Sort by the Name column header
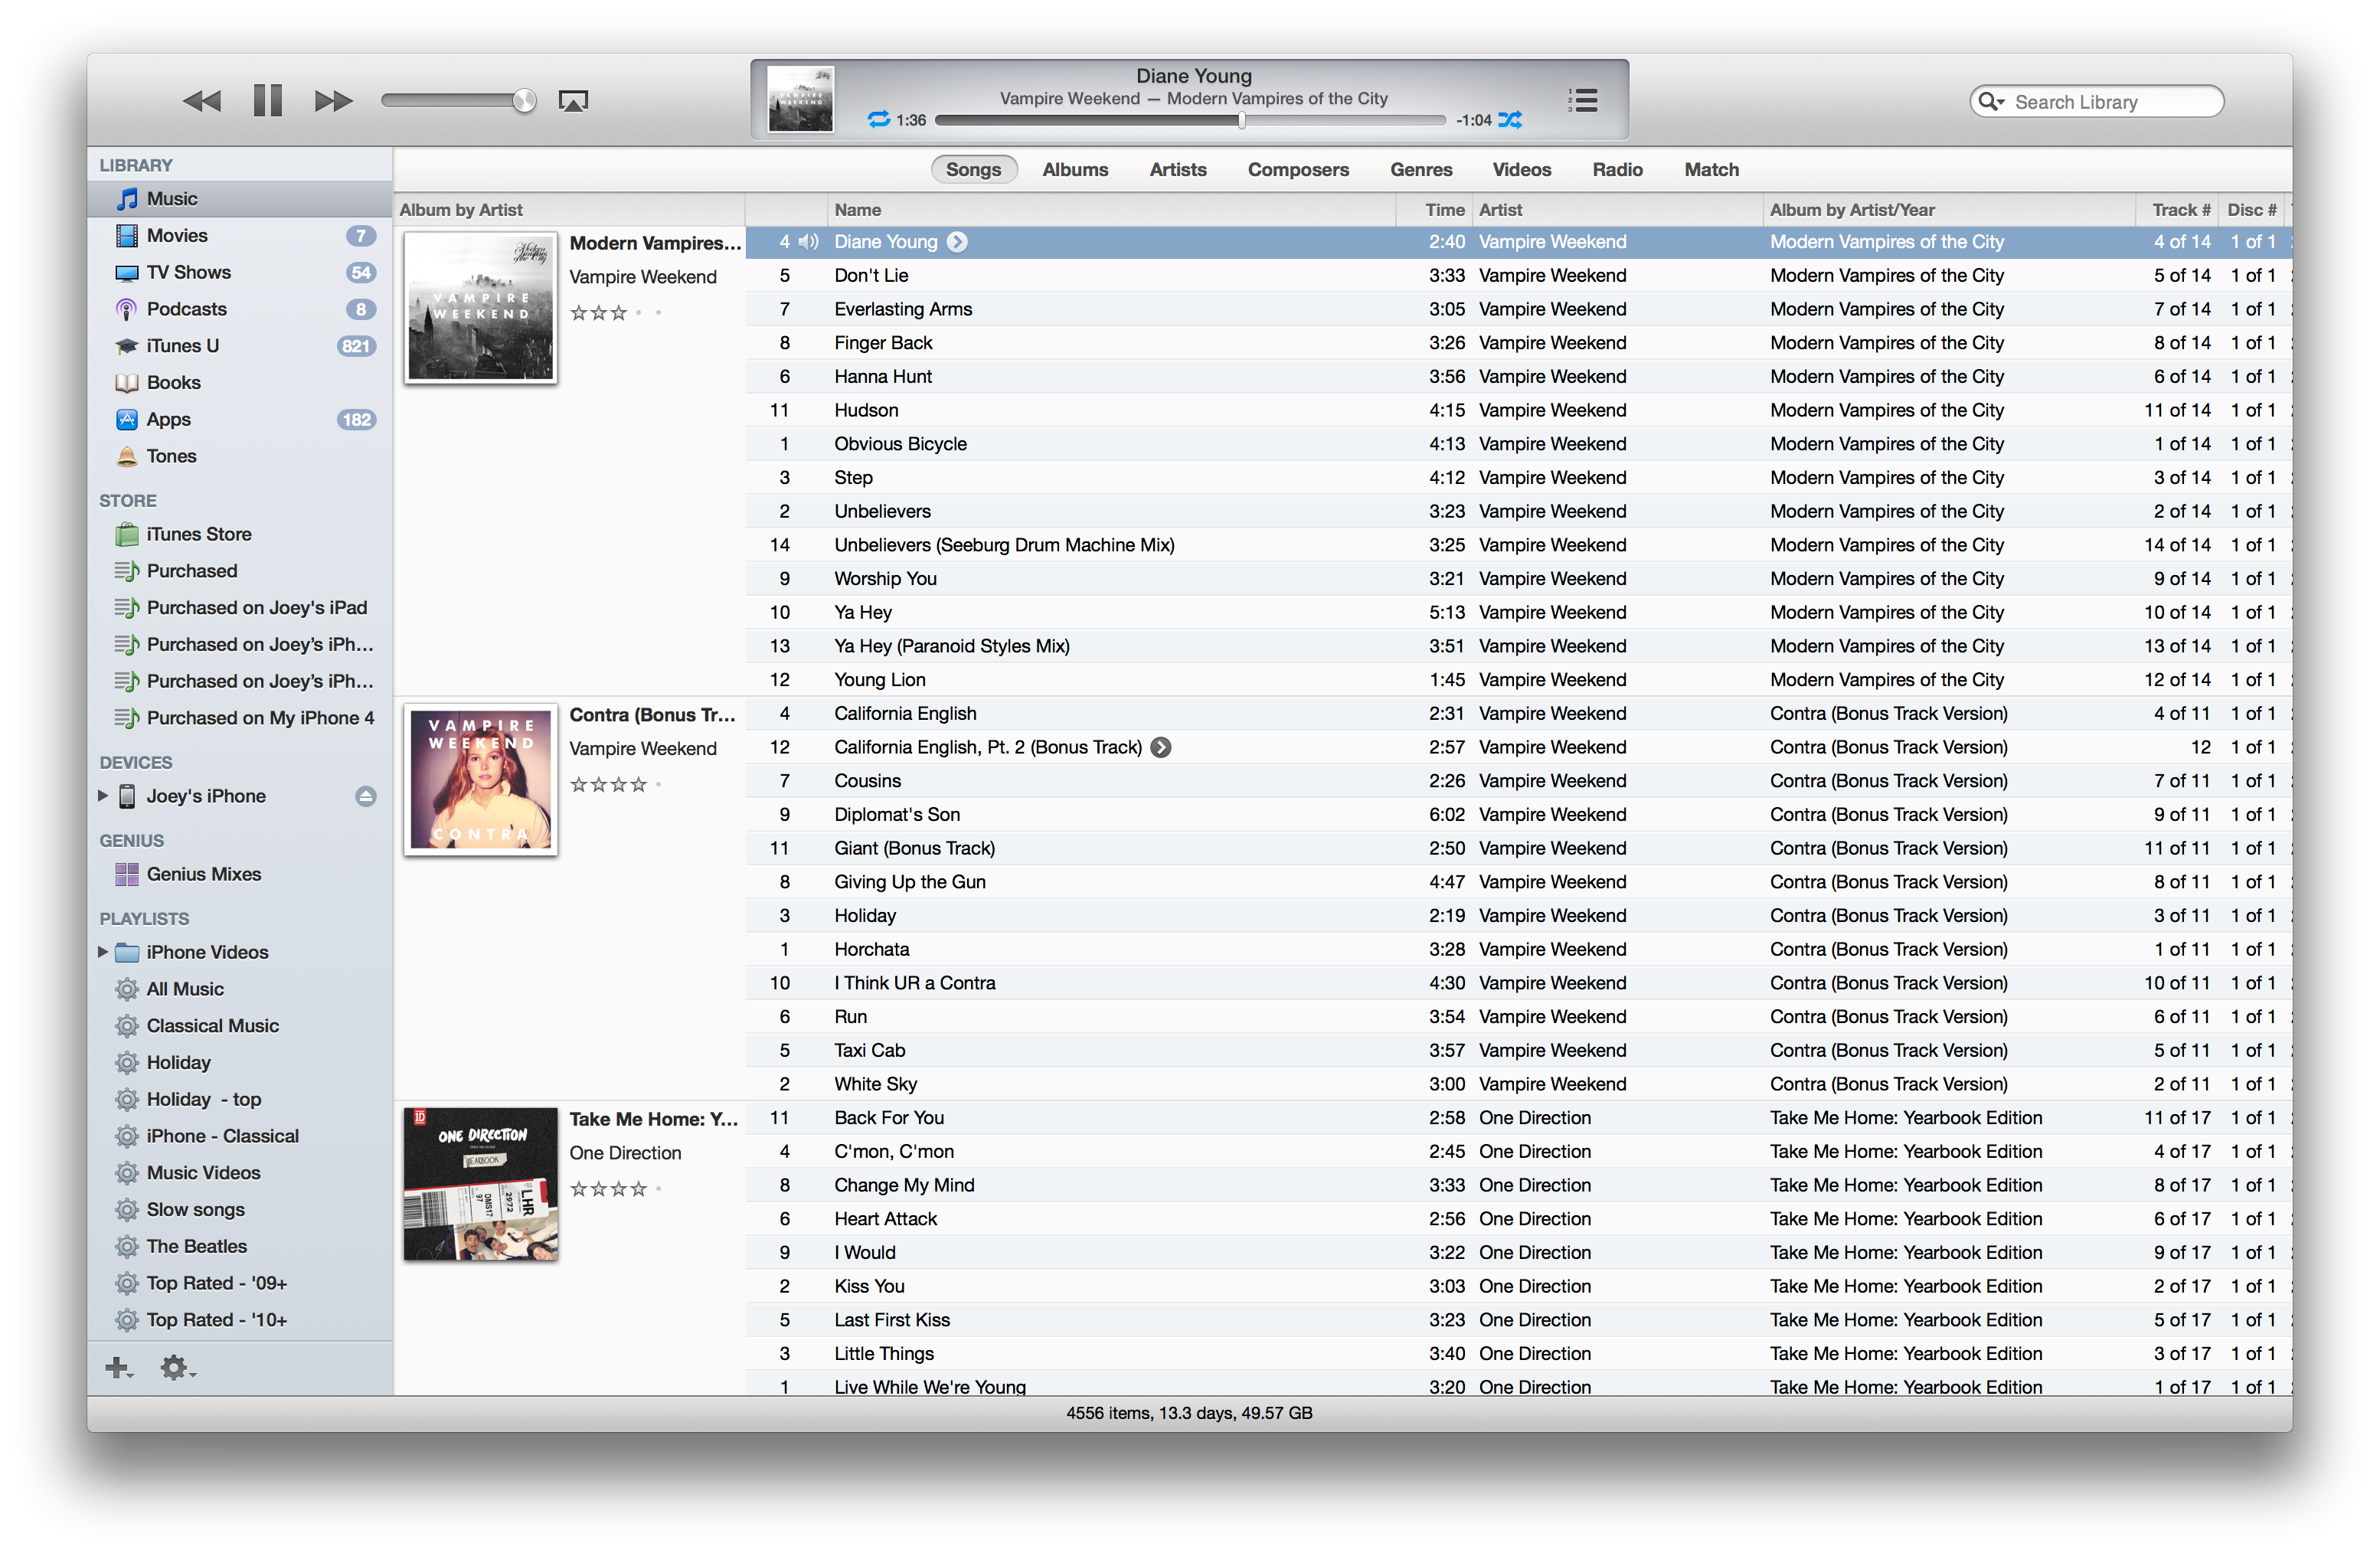 point(1111,210)
